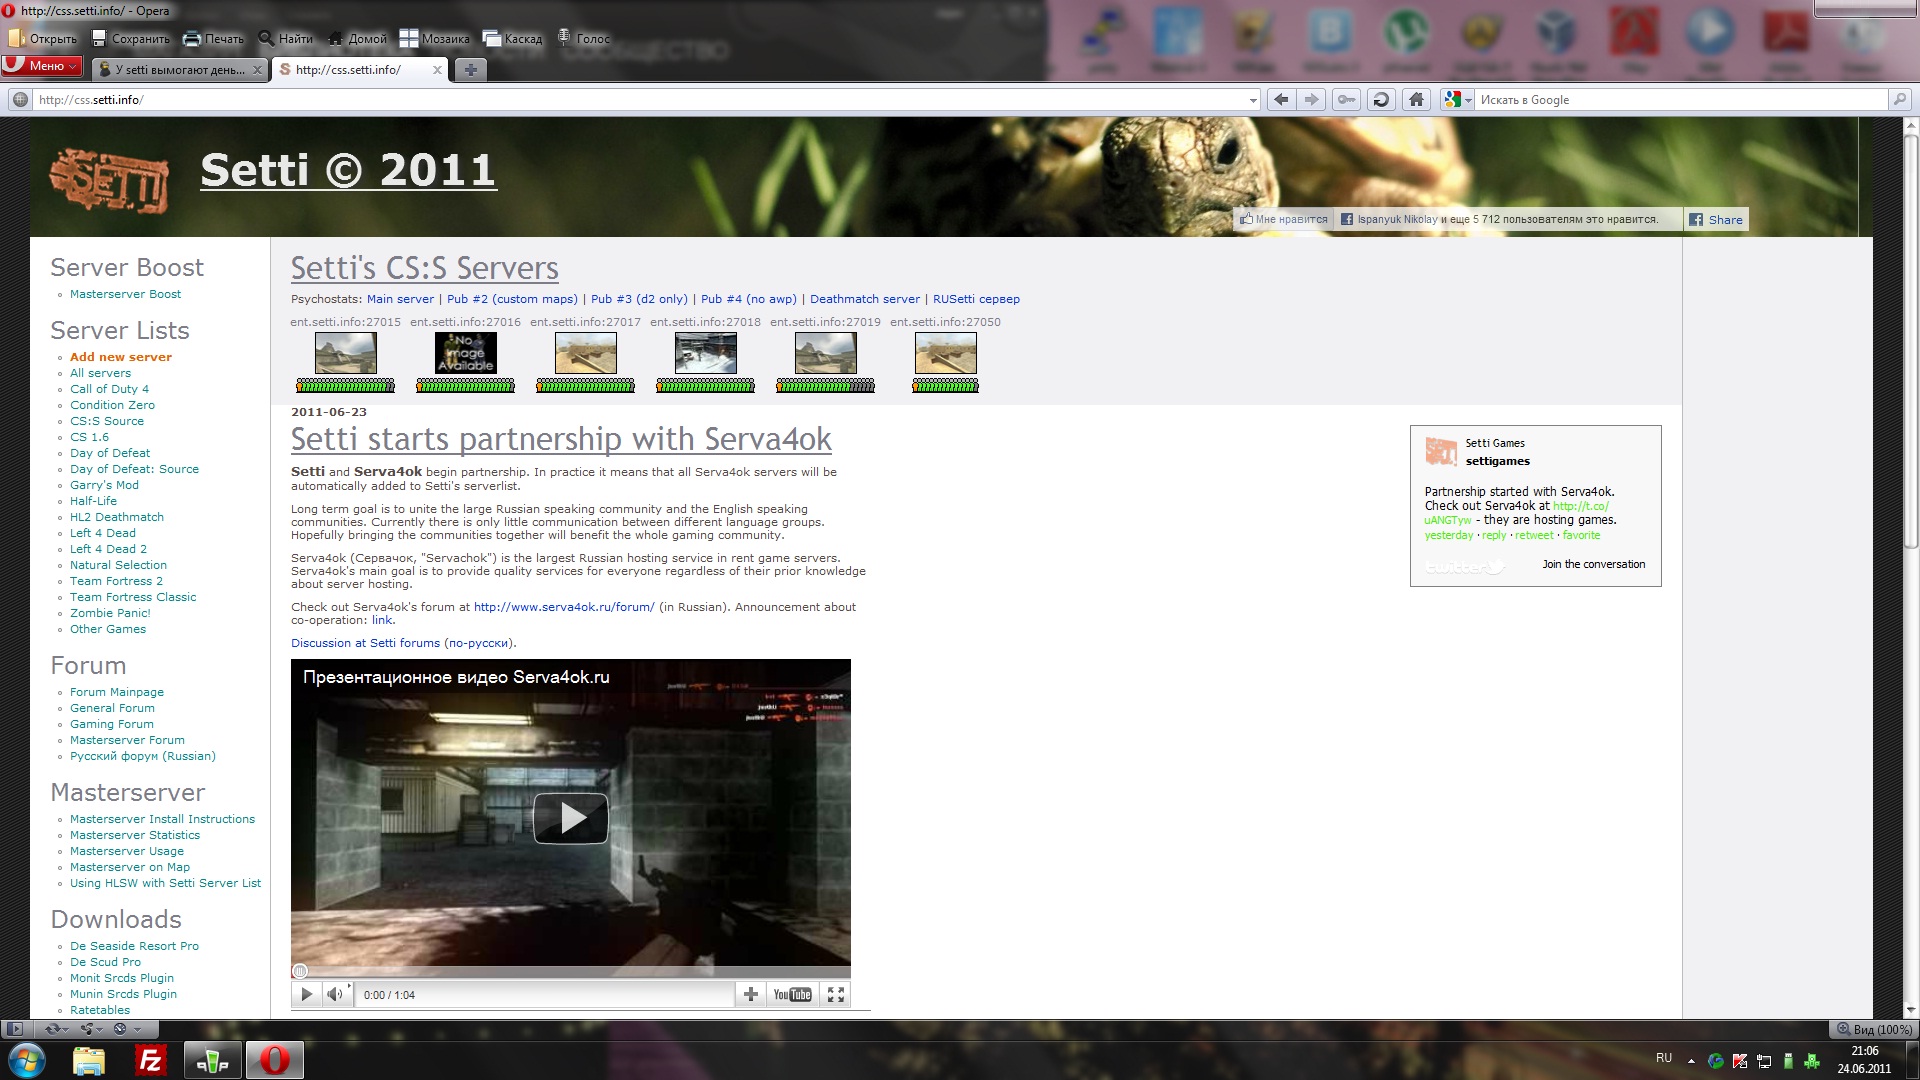This screenshot has width=1920, height=1080.
Task: Toggle fullscreen on the YouTube video
Action: 836,994
